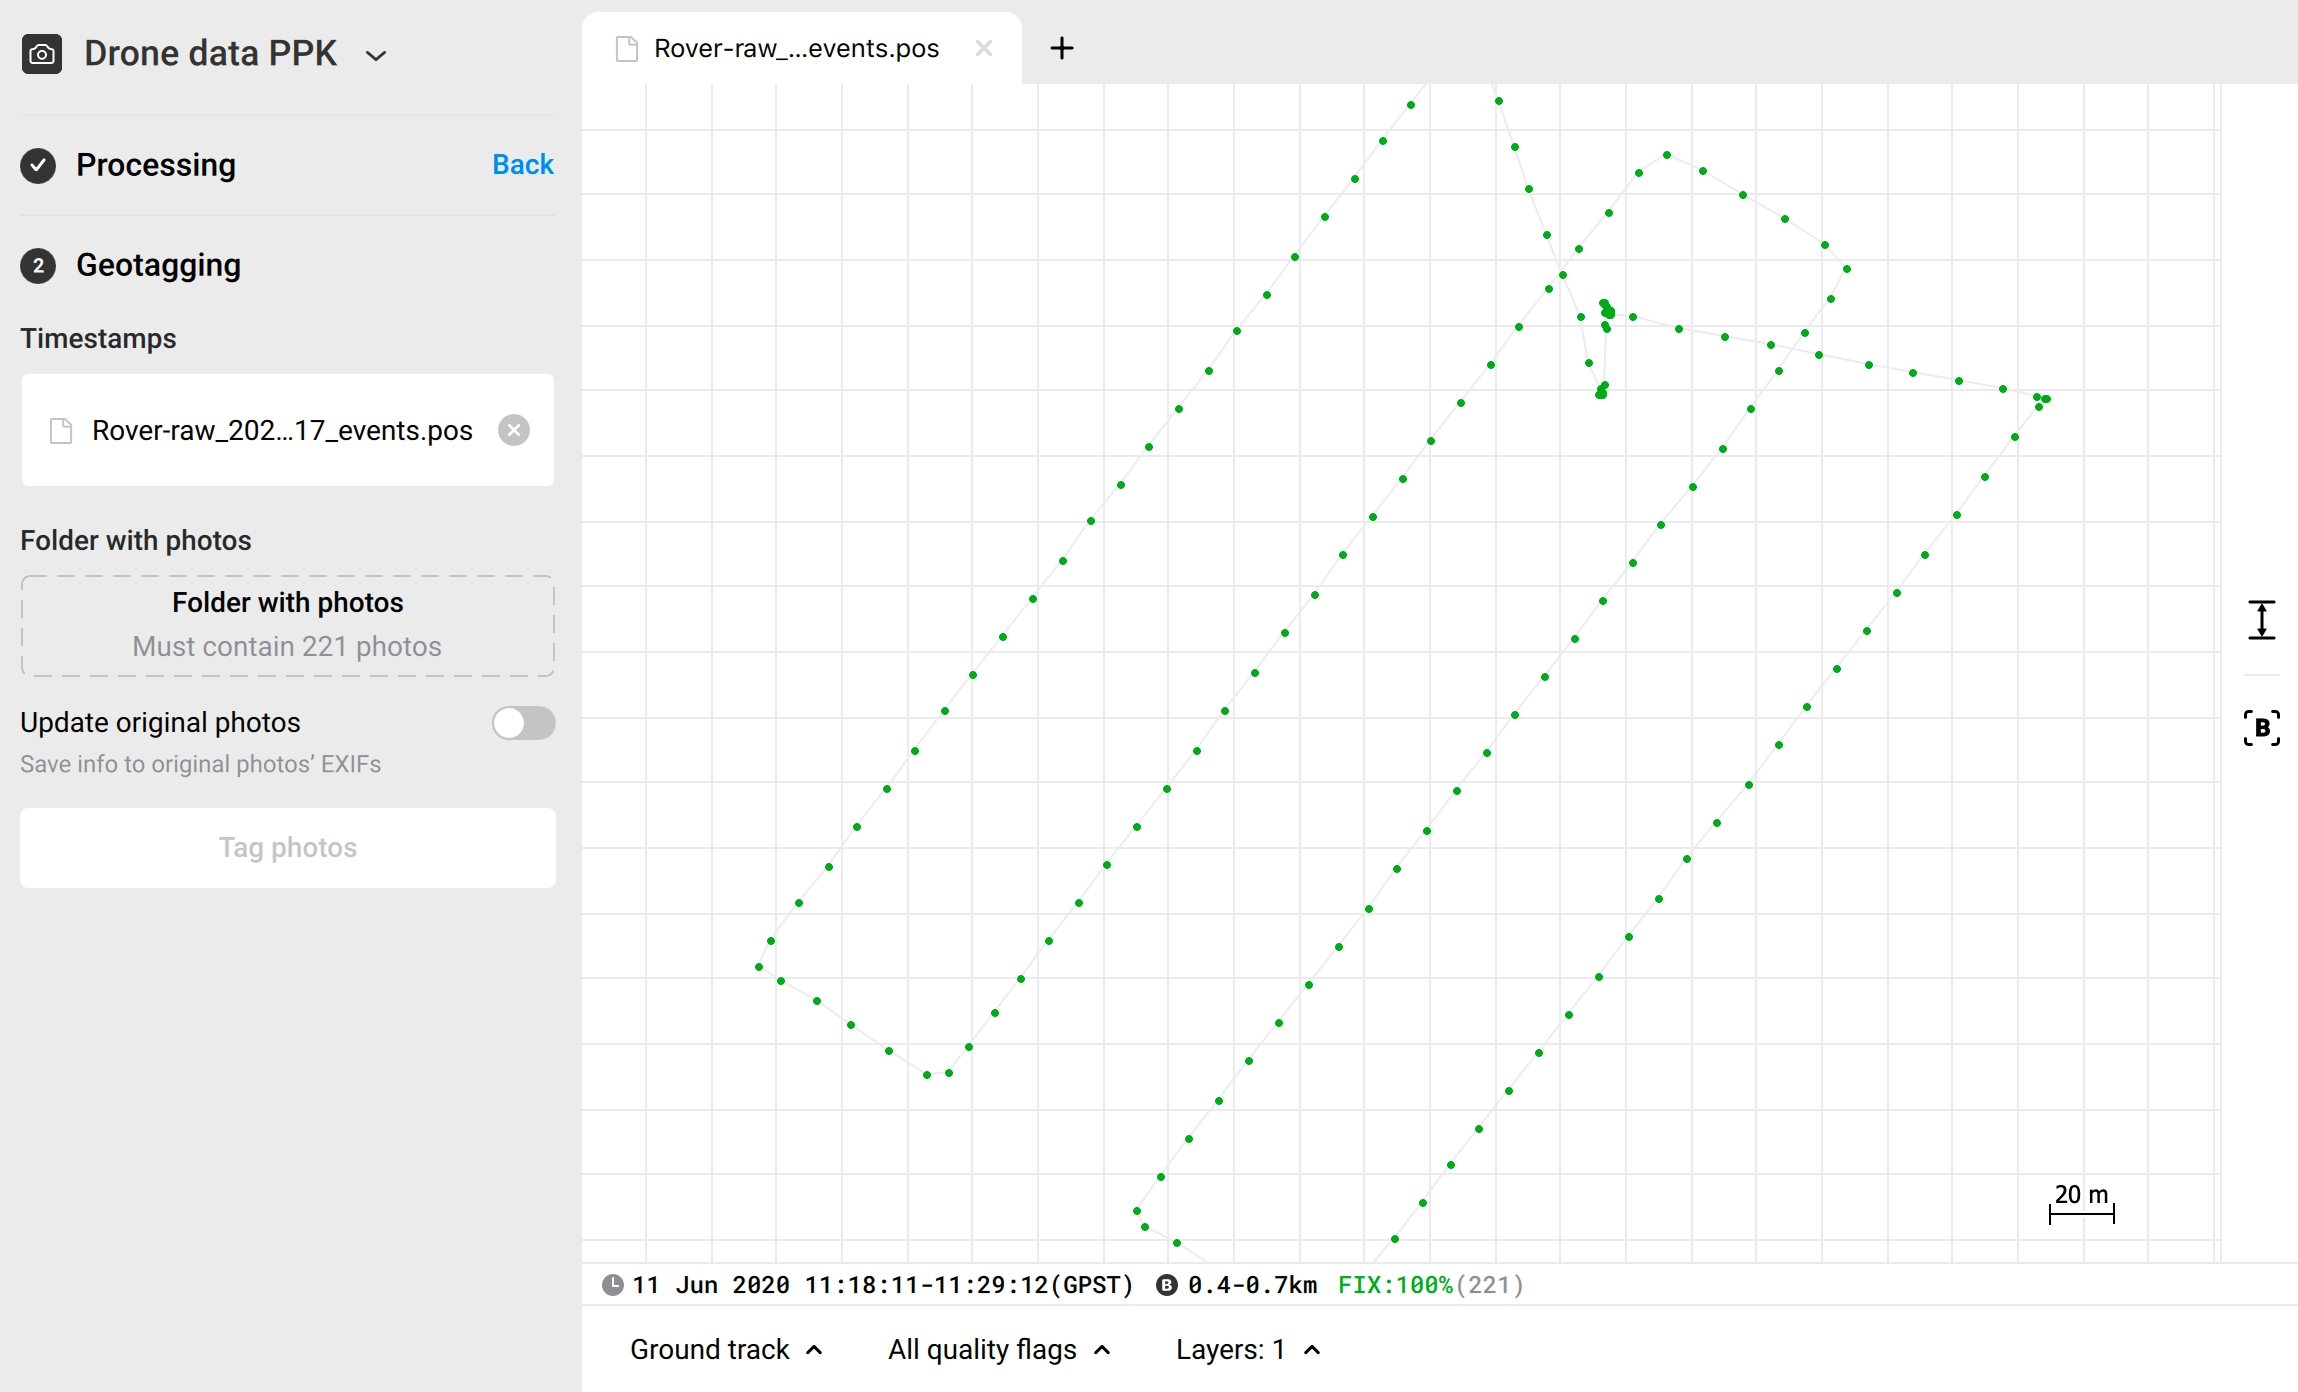Click the FIX:100% status text
This screenshot has width=2298, height=1392.
tap(1395, 1285)
